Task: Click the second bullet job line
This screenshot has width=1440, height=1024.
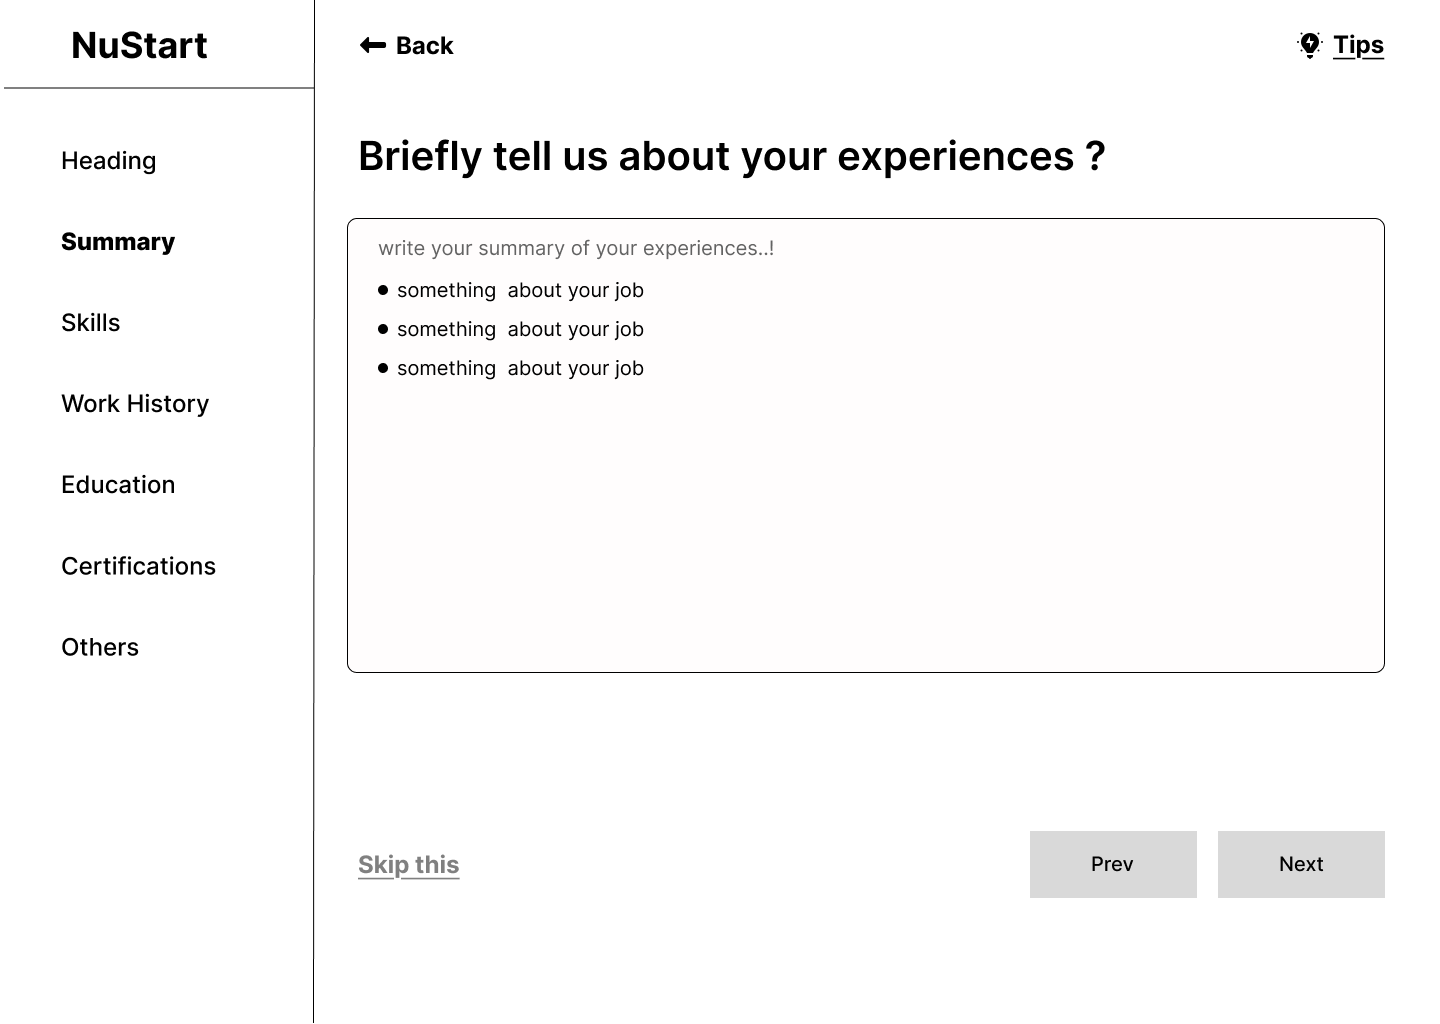Action: pyautogui.click(x=520, y=329)
